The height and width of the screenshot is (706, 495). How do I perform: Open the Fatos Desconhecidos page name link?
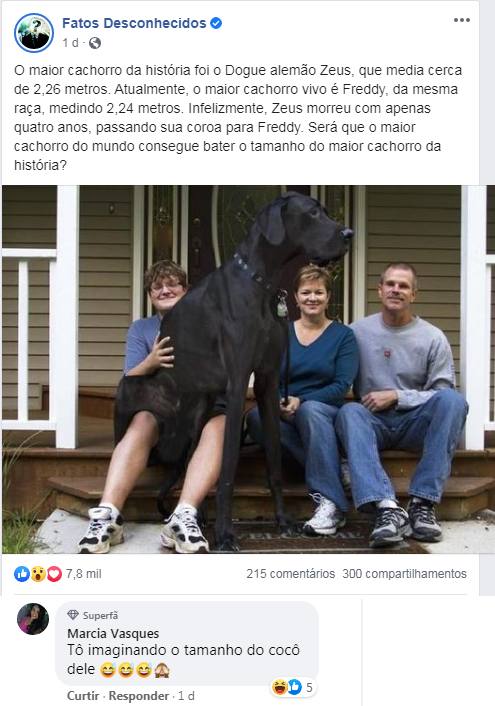(x=134, y=23)
